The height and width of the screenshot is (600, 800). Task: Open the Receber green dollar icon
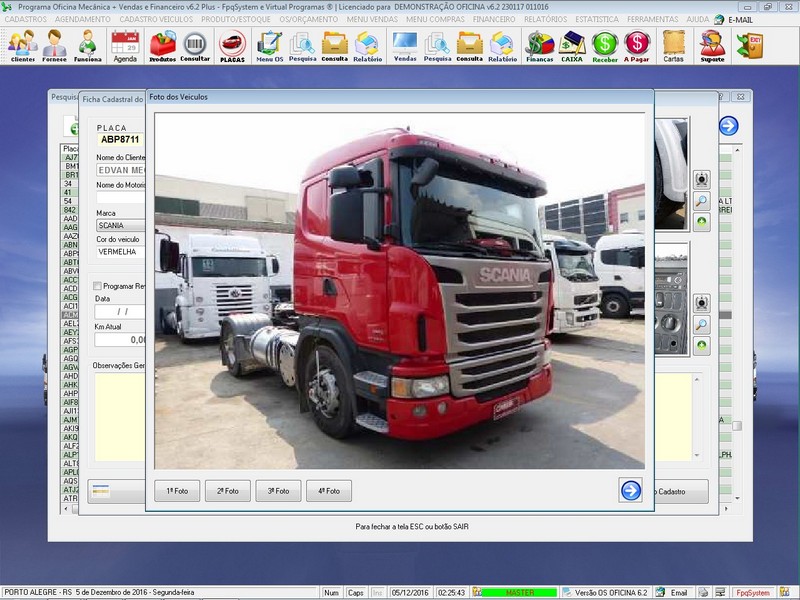tap(604, 46)
